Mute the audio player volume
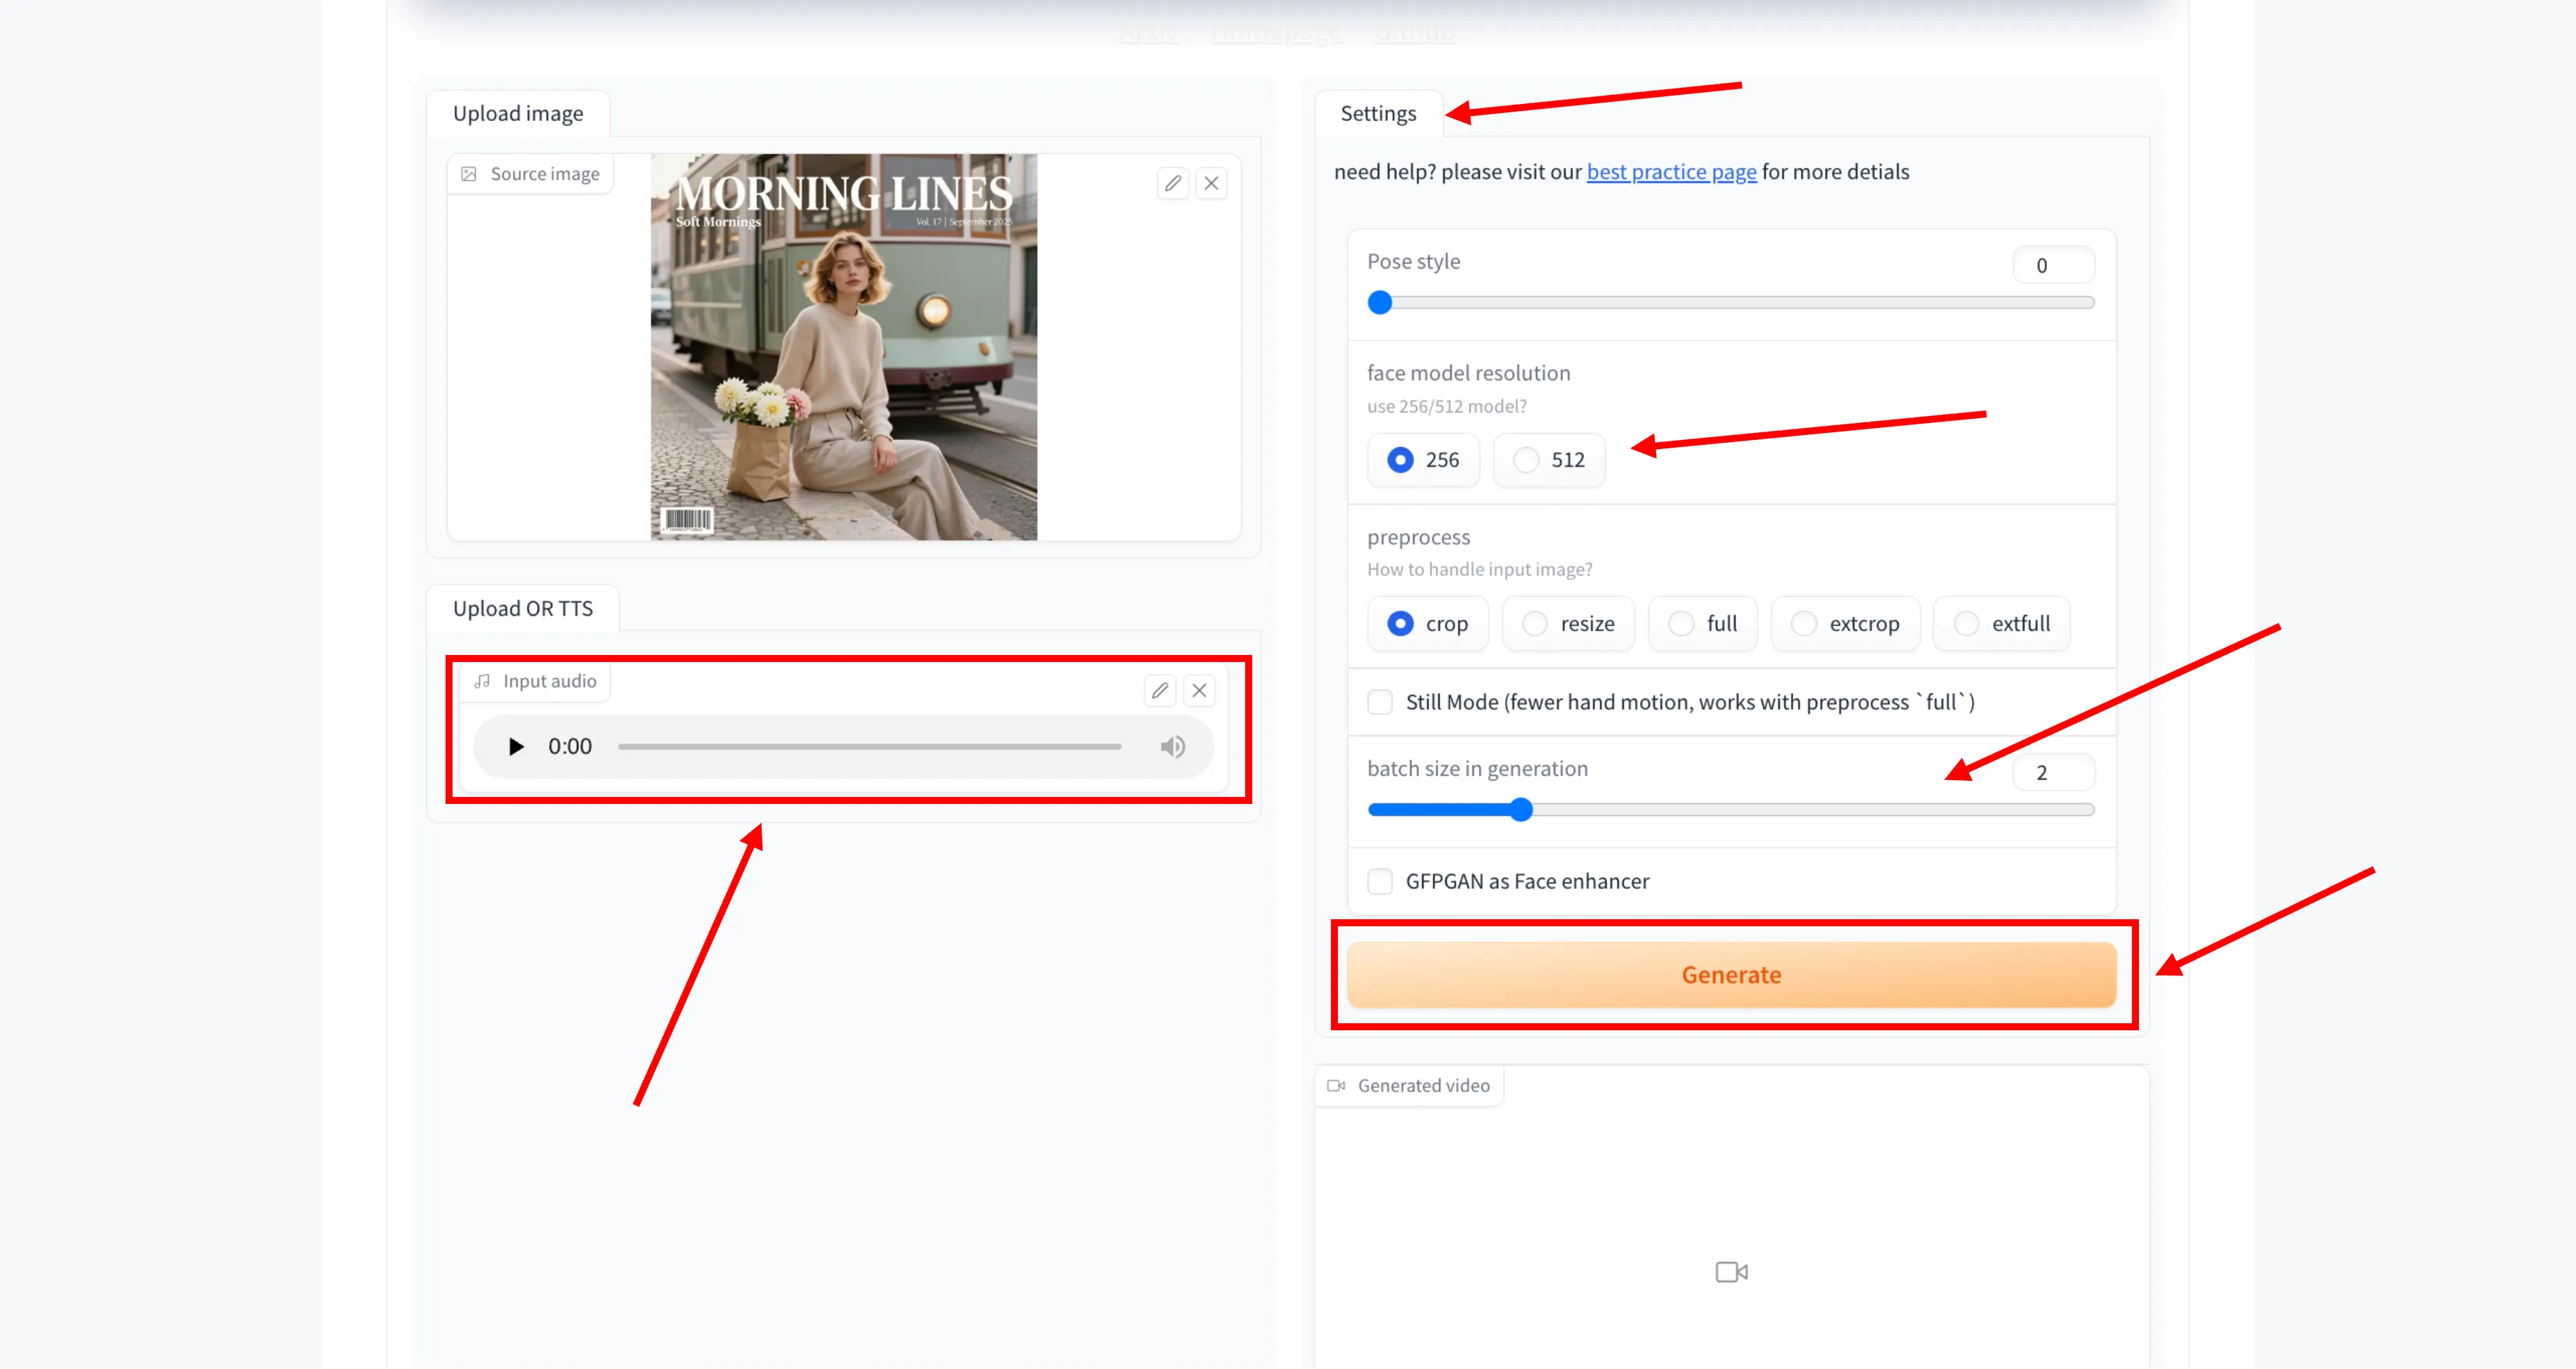The height and width of the screenshot is (1369, 2576). pyautogui.click(x=1172, y=746)
